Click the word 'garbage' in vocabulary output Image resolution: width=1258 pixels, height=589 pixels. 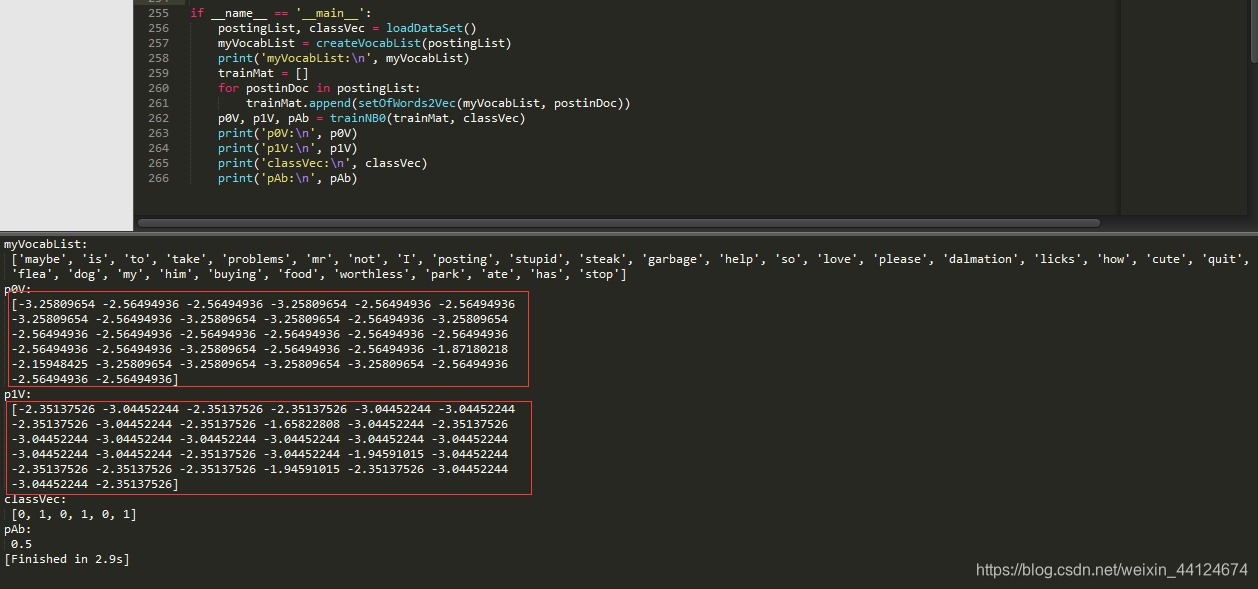point(673,259)
